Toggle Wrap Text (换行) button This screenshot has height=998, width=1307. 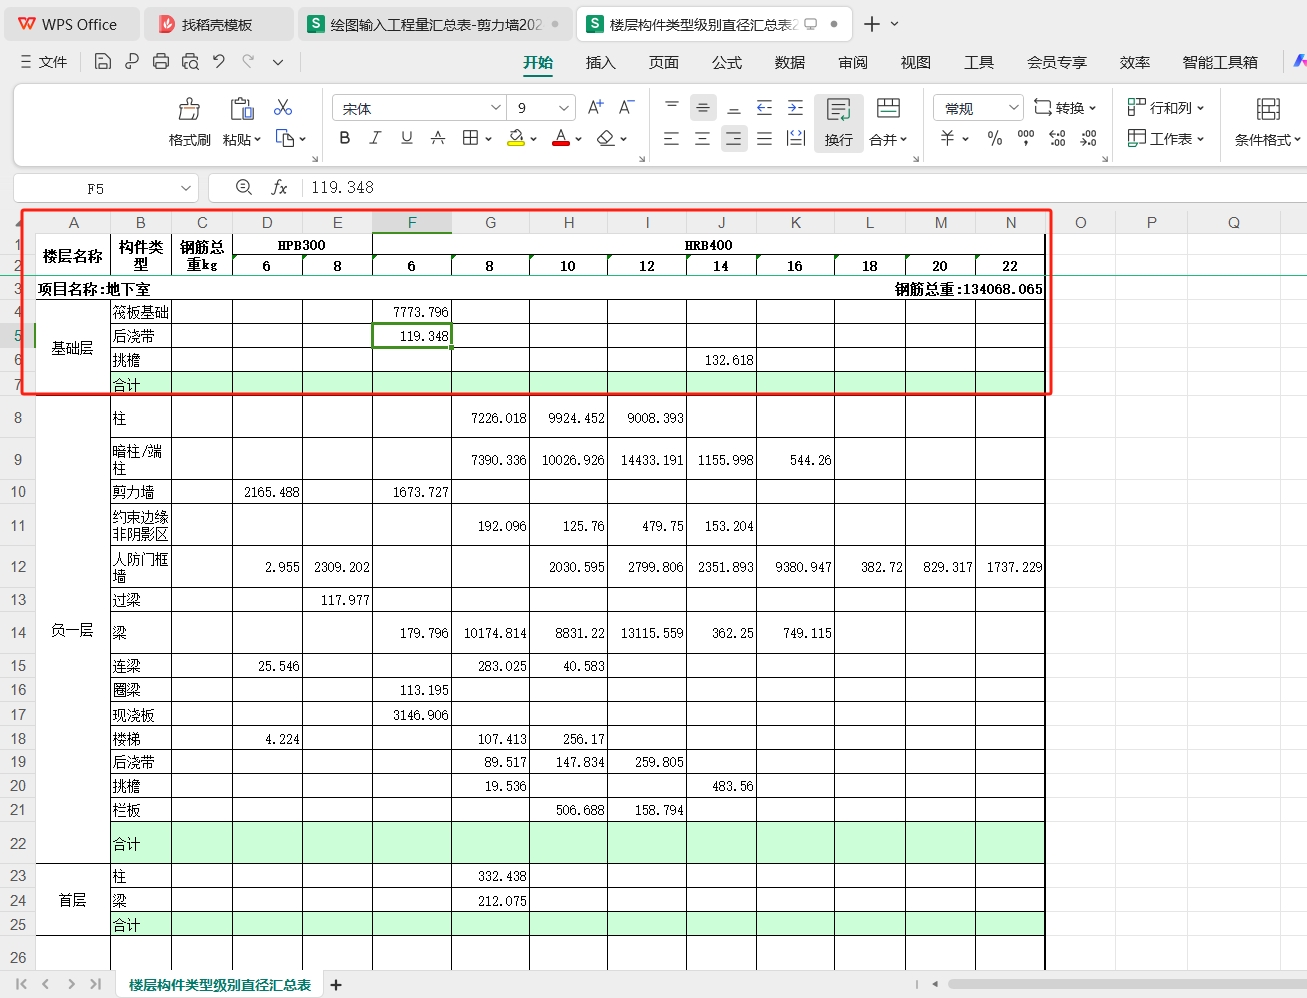[839, 123]
